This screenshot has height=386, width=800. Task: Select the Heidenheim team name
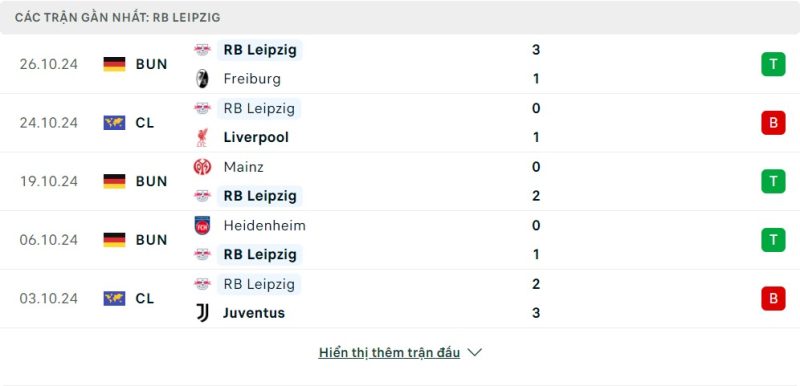264,225
